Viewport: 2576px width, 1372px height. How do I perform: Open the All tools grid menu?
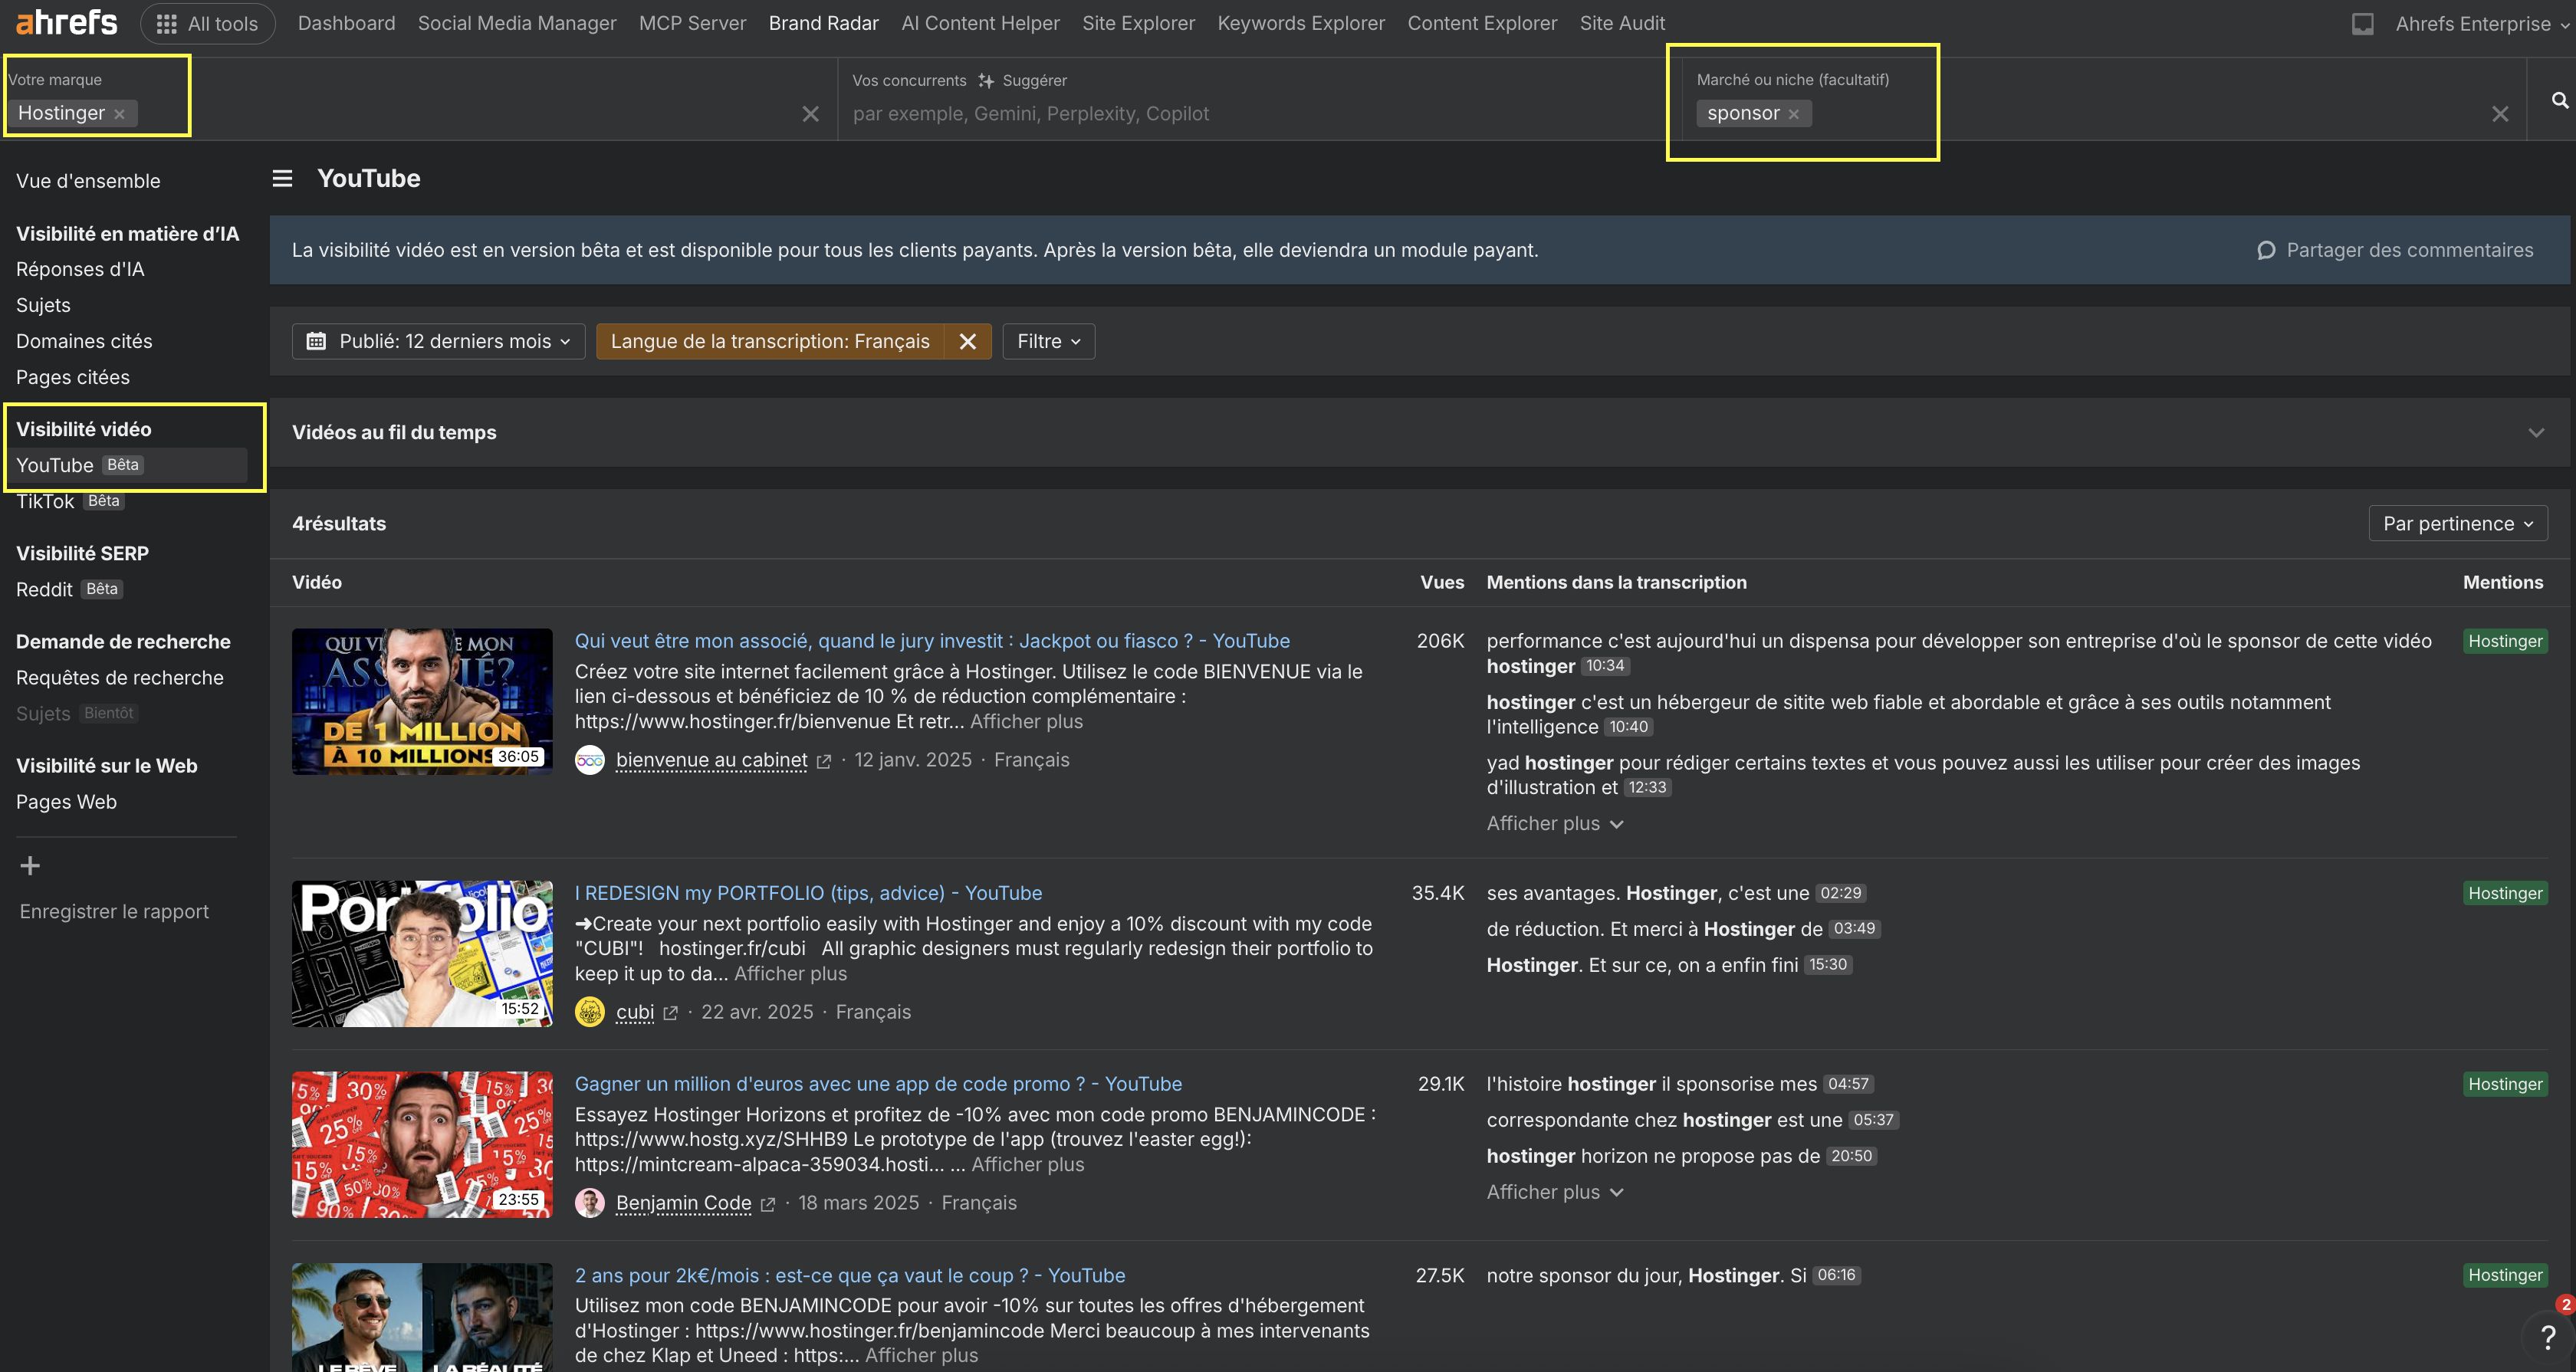tap(207, 24)
